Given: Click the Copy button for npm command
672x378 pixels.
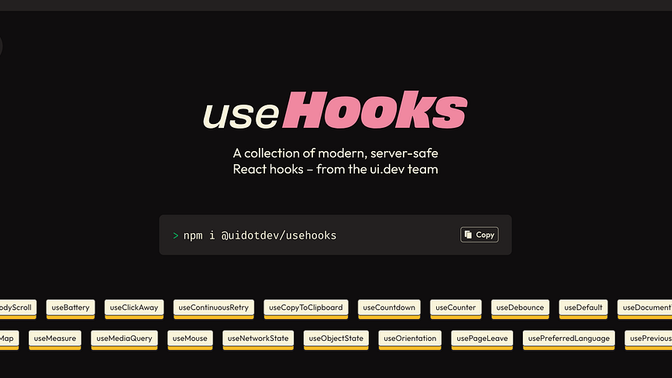Looking at the screenshot, I should pyautogui.click(x=479, y=235).
